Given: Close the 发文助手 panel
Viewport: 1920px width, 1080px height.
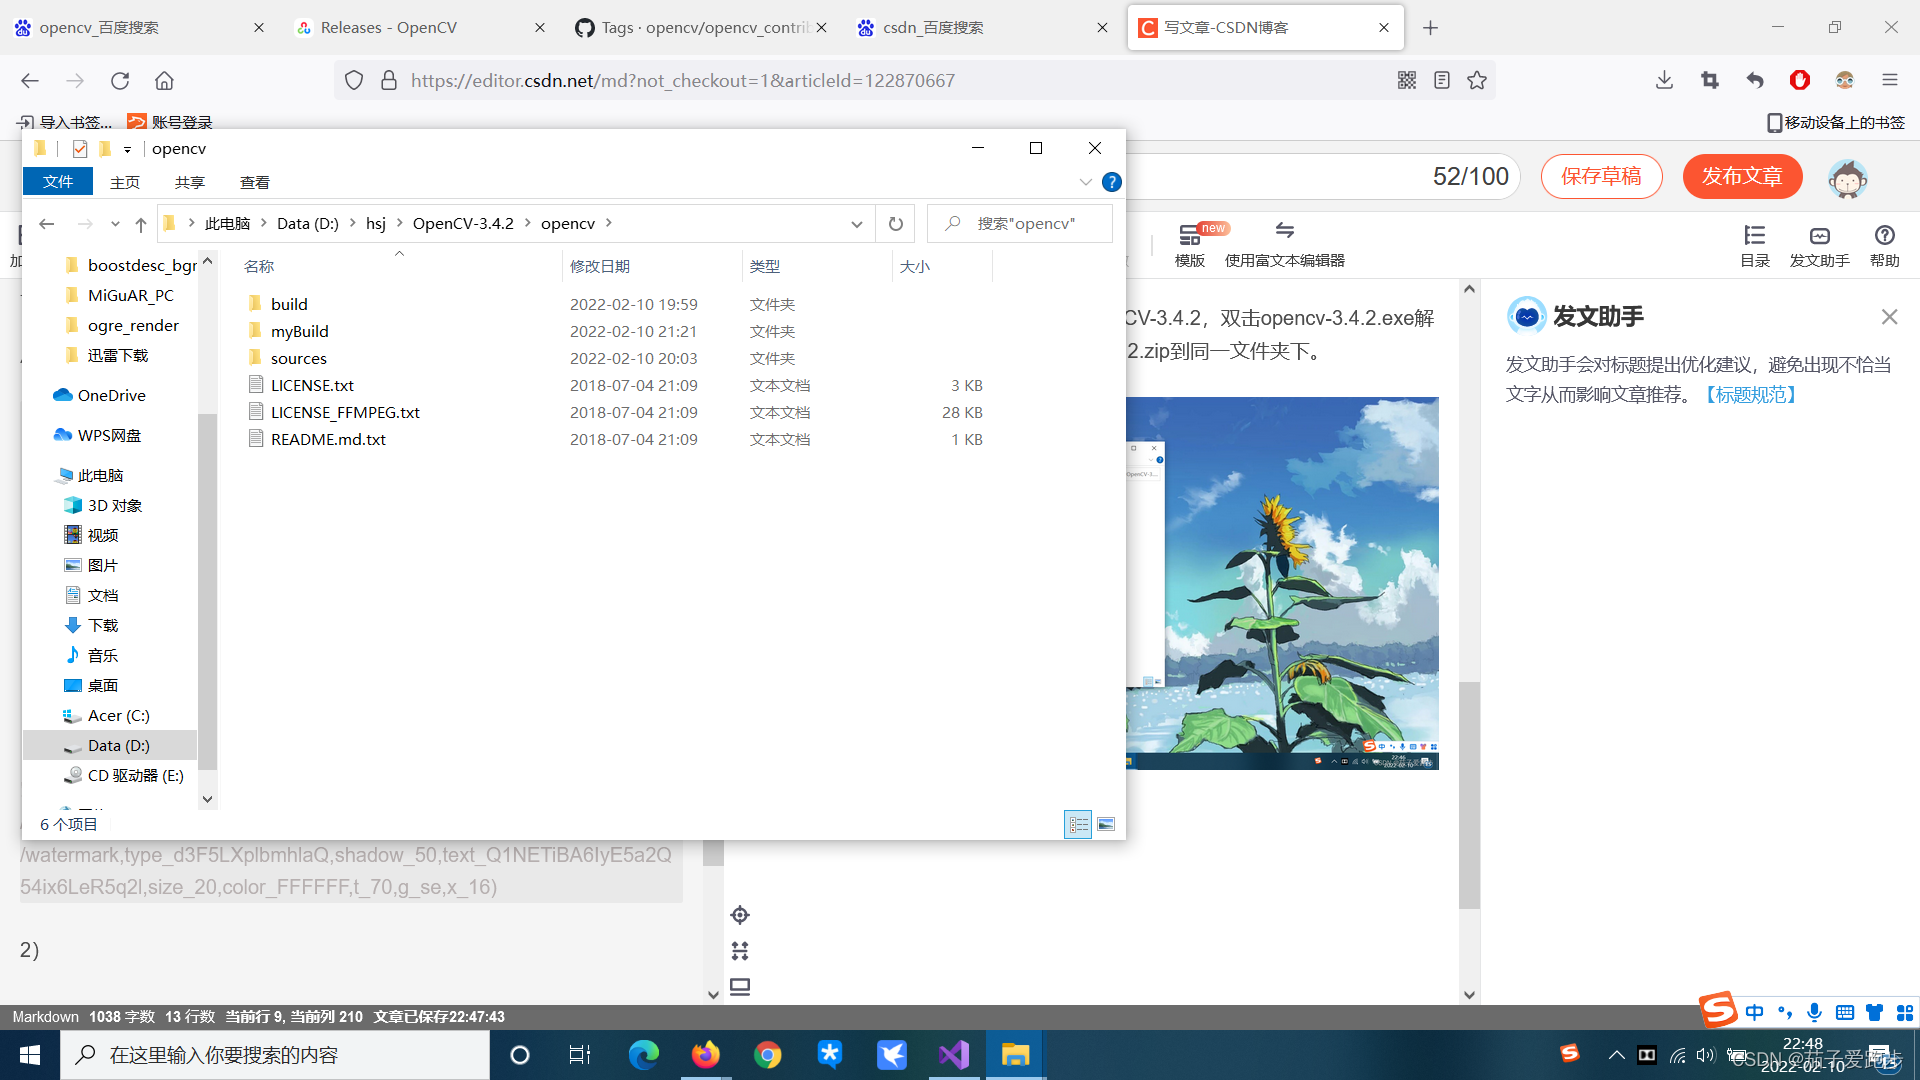Looking at the screenshot, I should (x=1889, y=317).
